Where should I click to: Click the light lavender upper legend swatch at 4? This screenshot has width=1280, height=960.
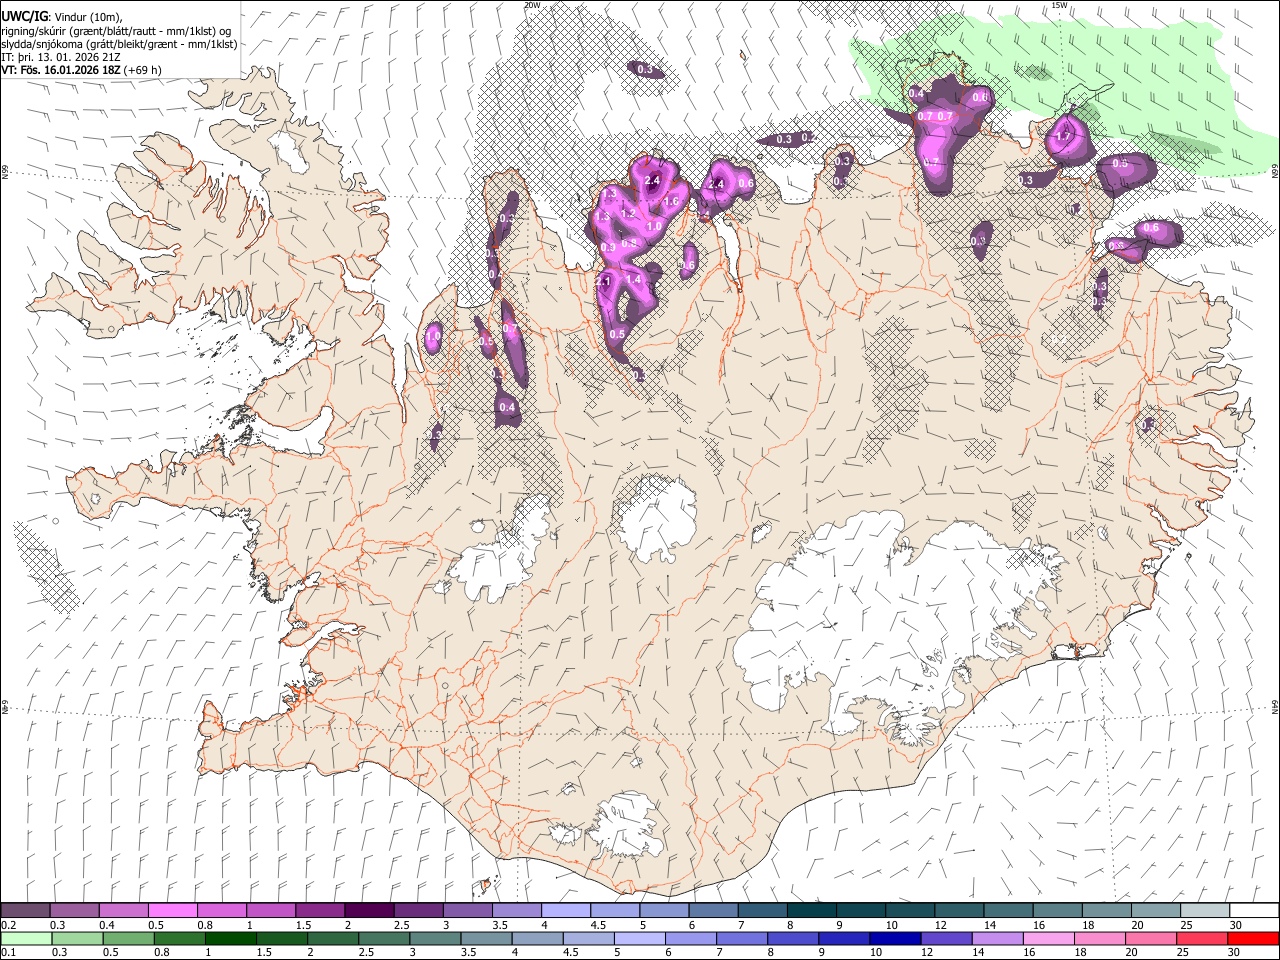564,910
